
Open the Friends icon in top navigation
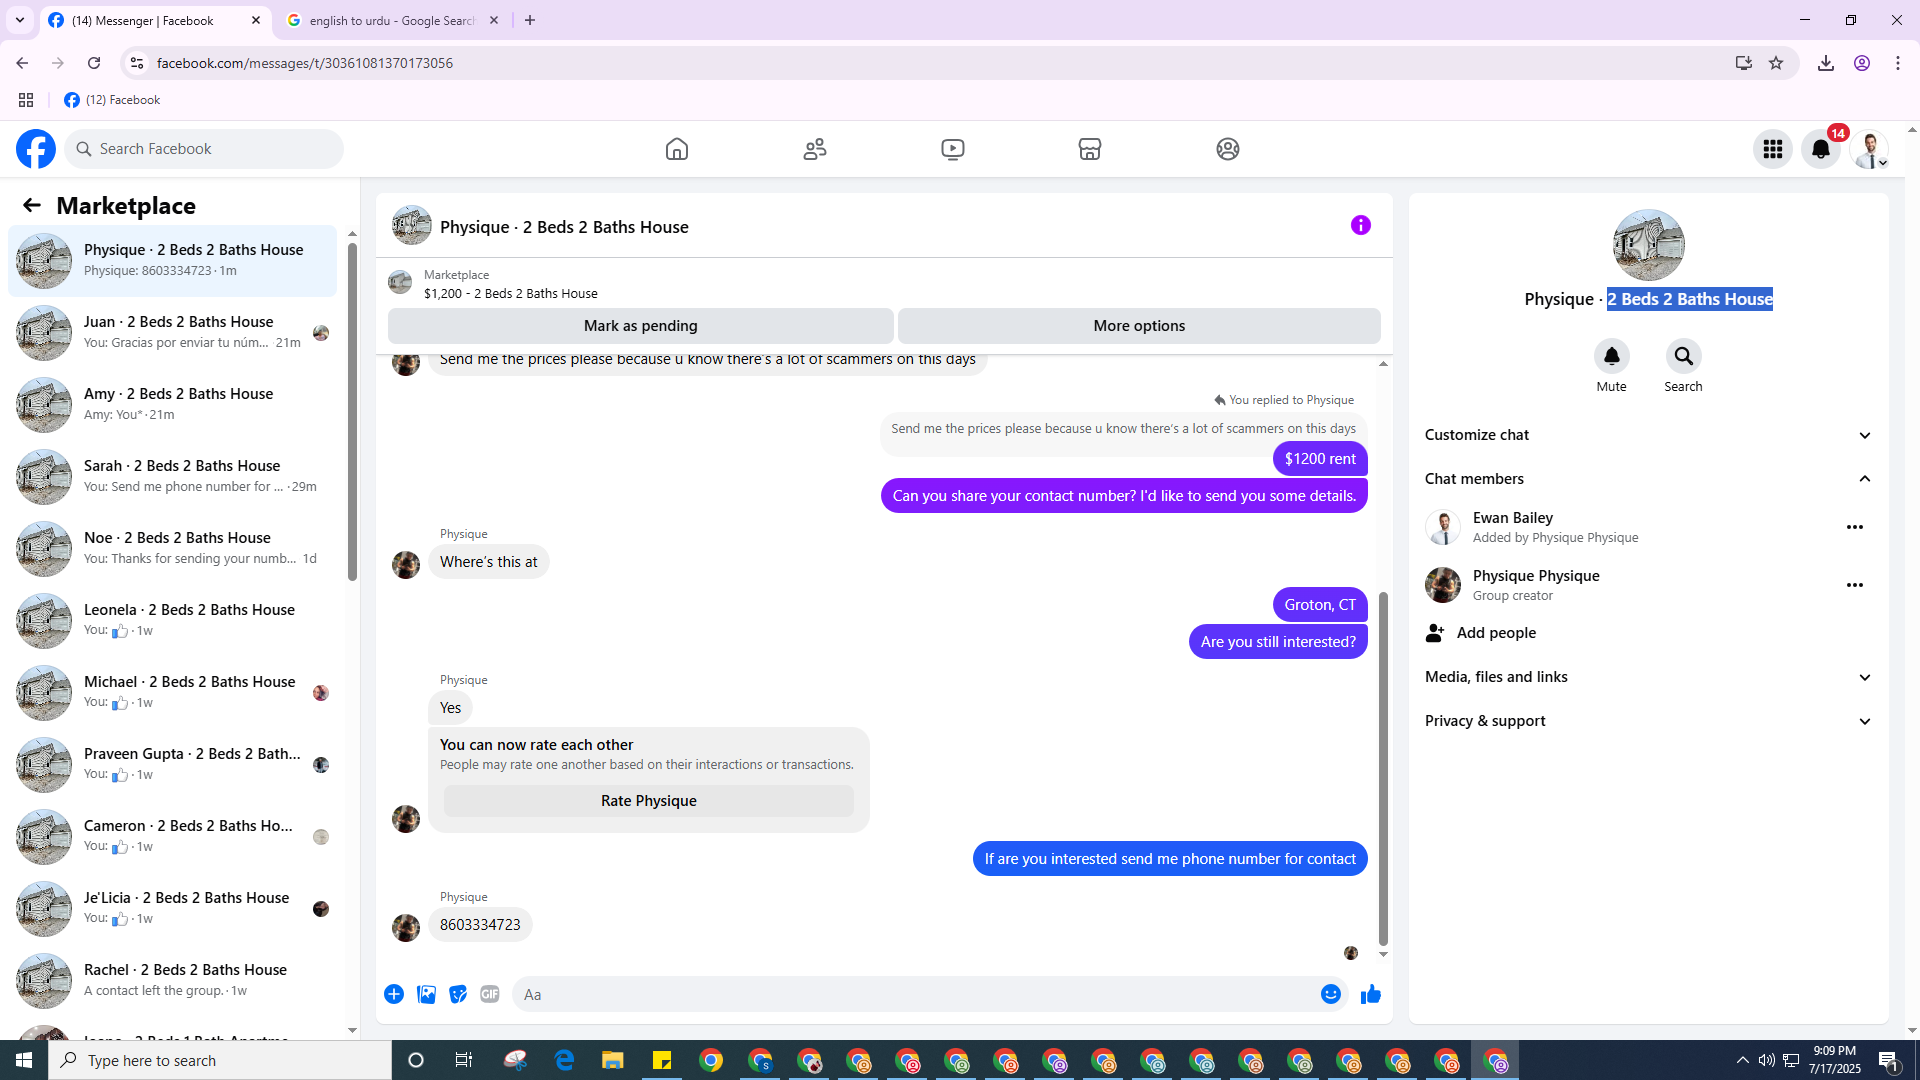pos(815,149)
